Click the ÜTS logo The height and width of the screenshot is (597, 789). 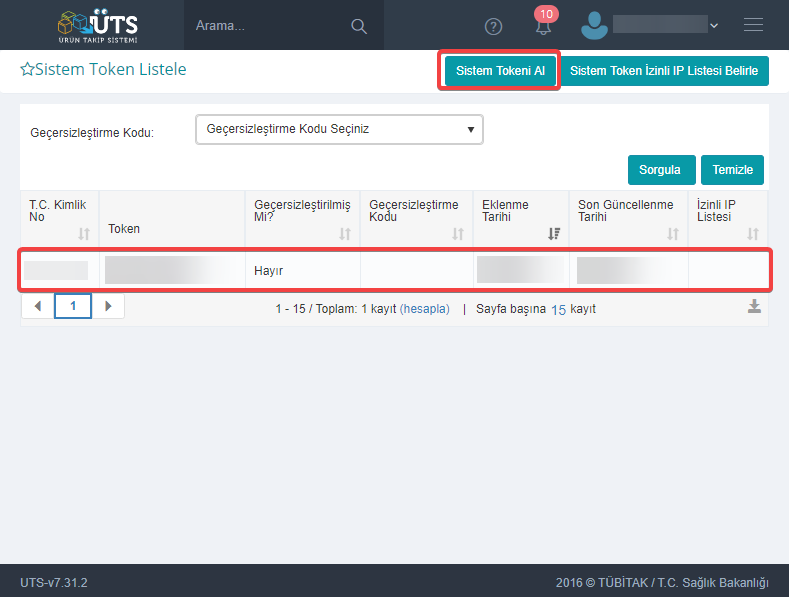98,26
